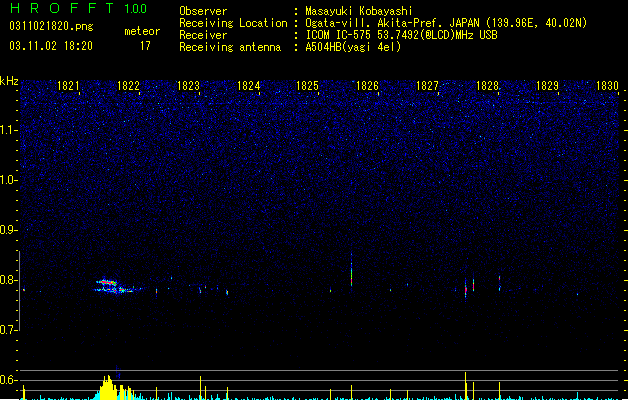Click the meteor count value 17
This screenshot has width=629, height=400.
click(145, 46)
